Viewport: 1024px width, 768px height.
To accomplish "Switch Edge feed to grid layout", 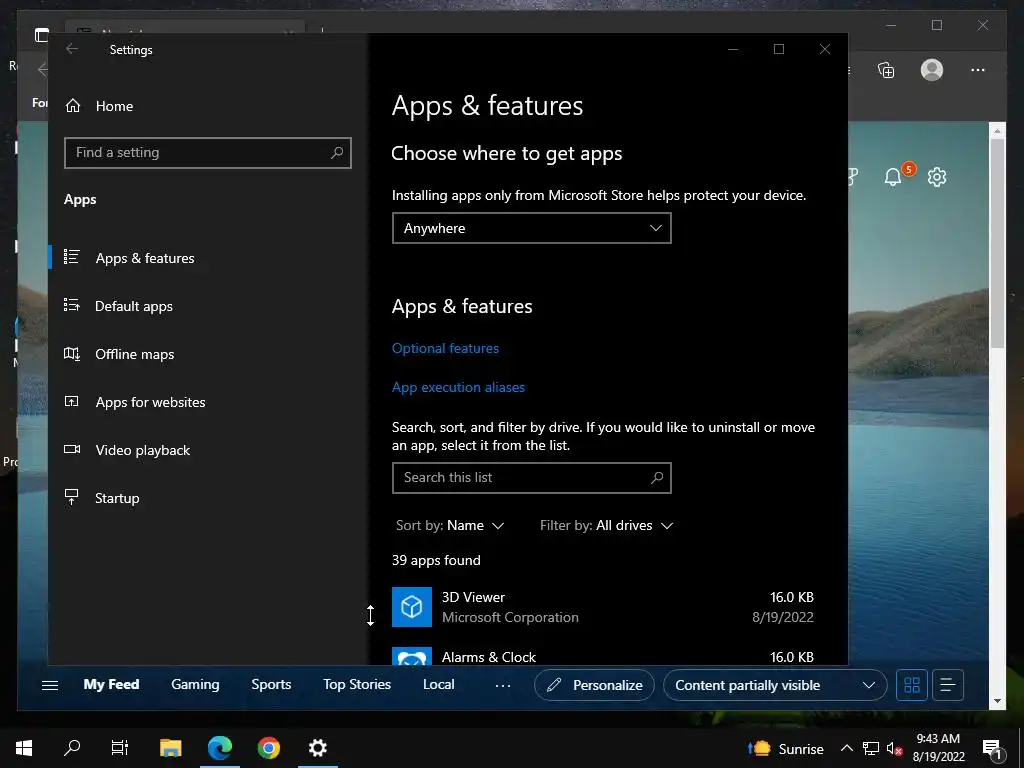I will point(912,685).
